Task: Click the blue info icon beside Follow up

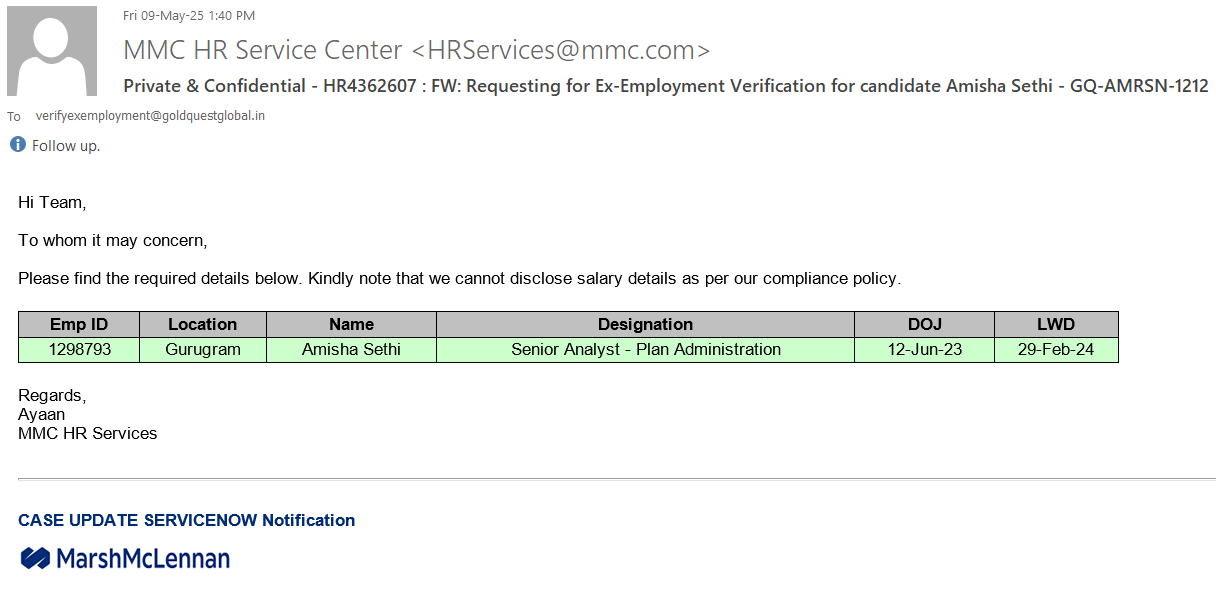Action: tap(17, 145)
